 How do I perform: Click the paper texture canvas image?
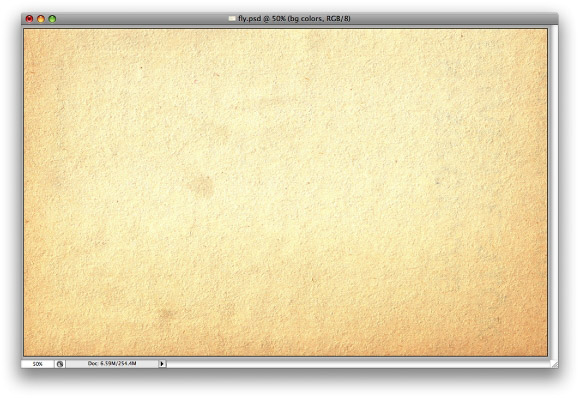(x=286, y=192)
